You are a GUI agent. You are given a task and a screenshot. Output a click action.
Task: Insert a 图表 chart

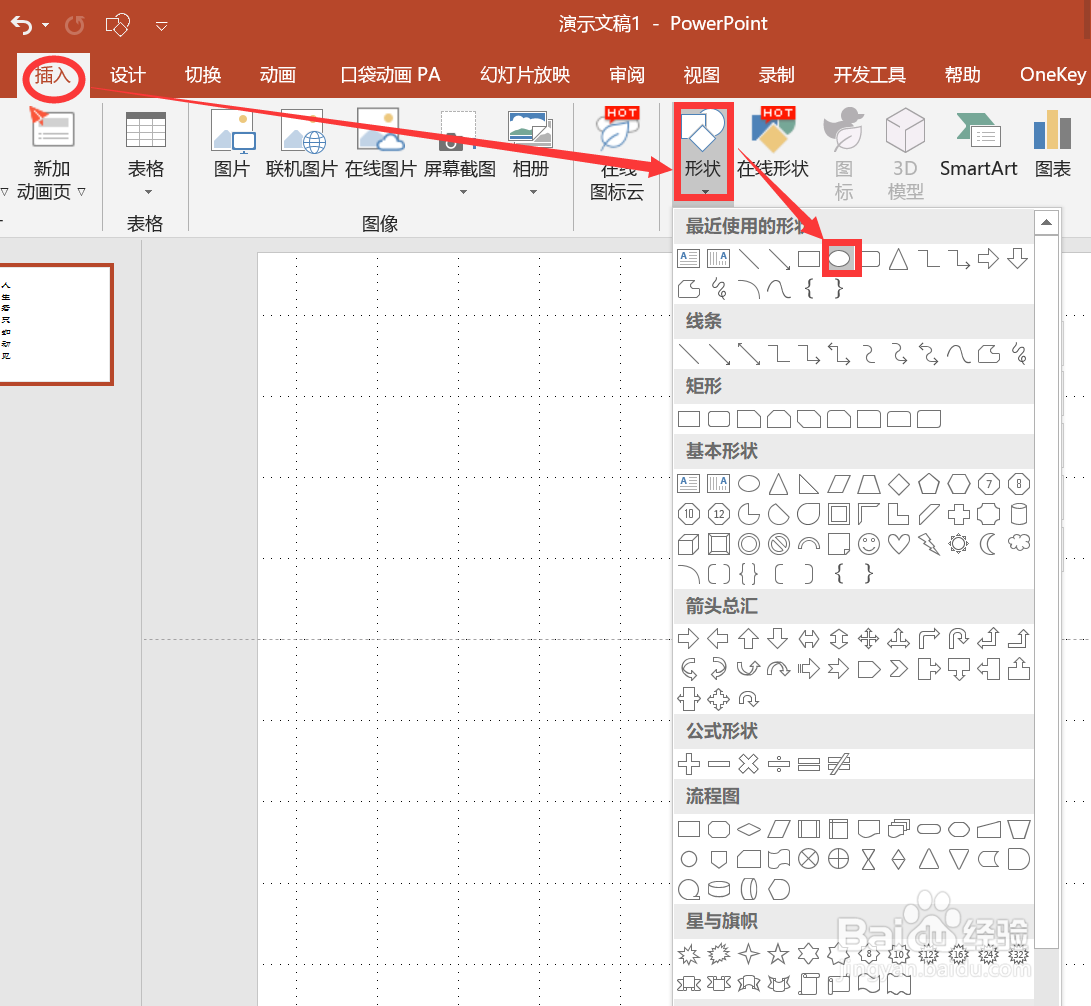tap(1053, 143)
